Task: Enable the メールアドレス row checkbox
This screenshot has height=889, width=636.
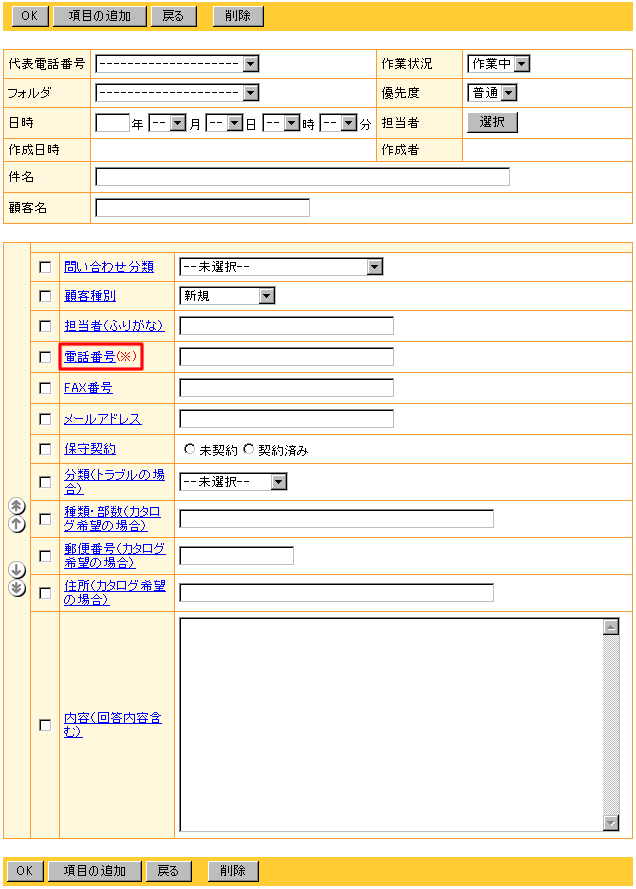Action: (x=45, y=419)
